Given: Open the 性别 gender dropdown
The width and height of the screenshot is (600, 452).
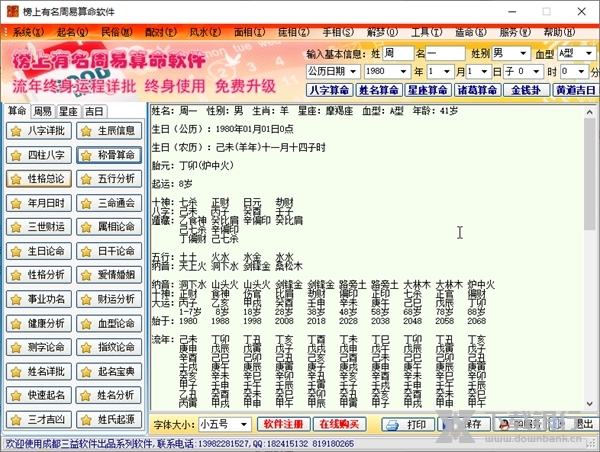Looking at the screenshot, I should point(523,53).
